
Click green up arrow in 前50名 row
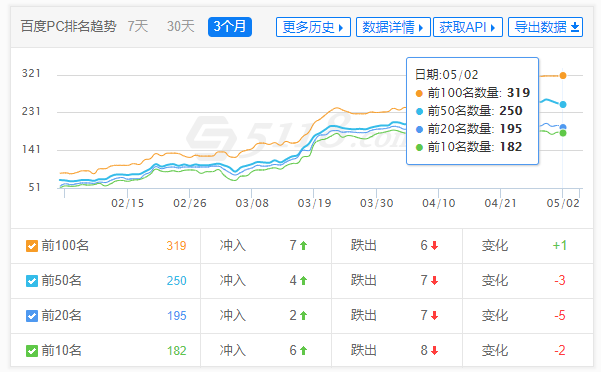click(304, 281)
